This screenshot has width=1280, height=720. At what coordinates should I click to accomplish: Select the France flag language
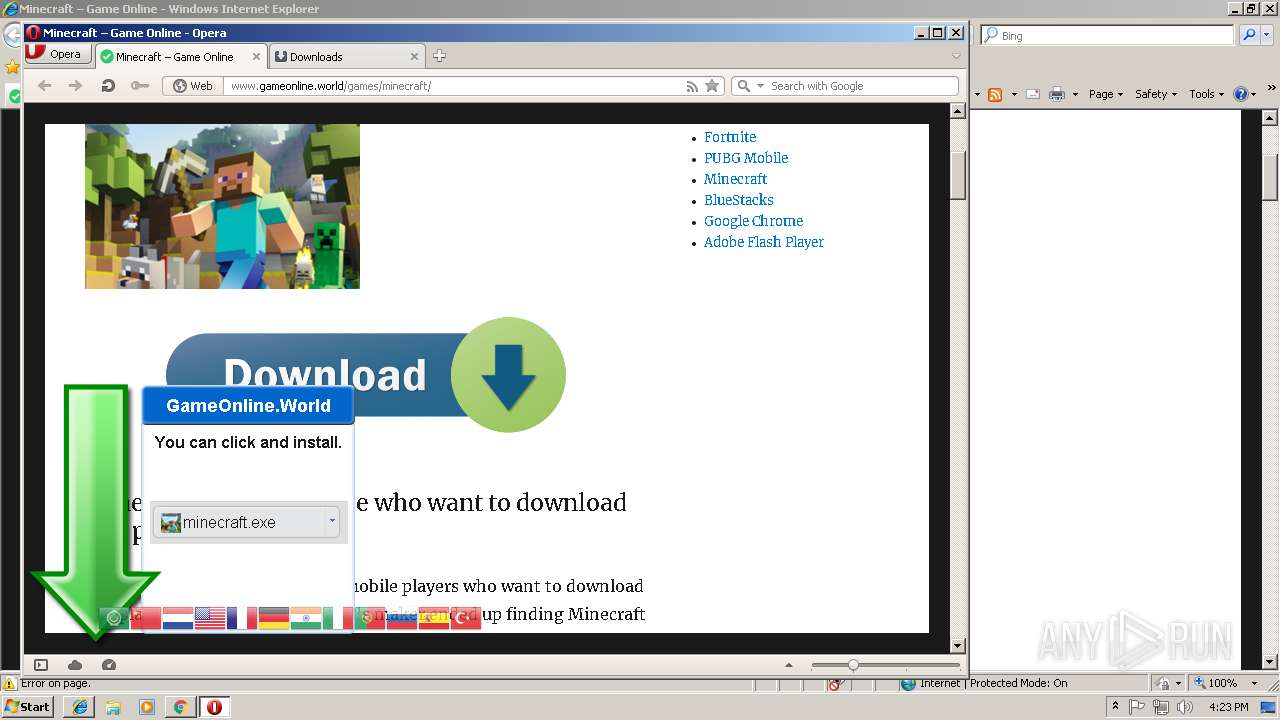(x=242, y=618)
